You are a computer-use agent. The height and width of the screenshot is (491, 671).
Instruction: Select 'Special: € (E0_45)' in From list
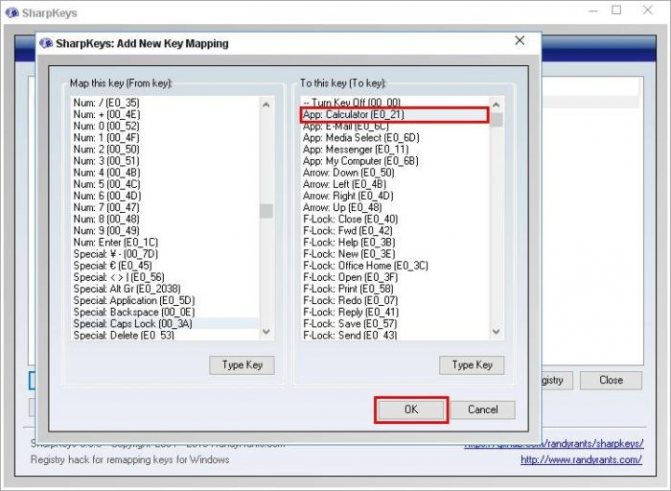point(165,265)
